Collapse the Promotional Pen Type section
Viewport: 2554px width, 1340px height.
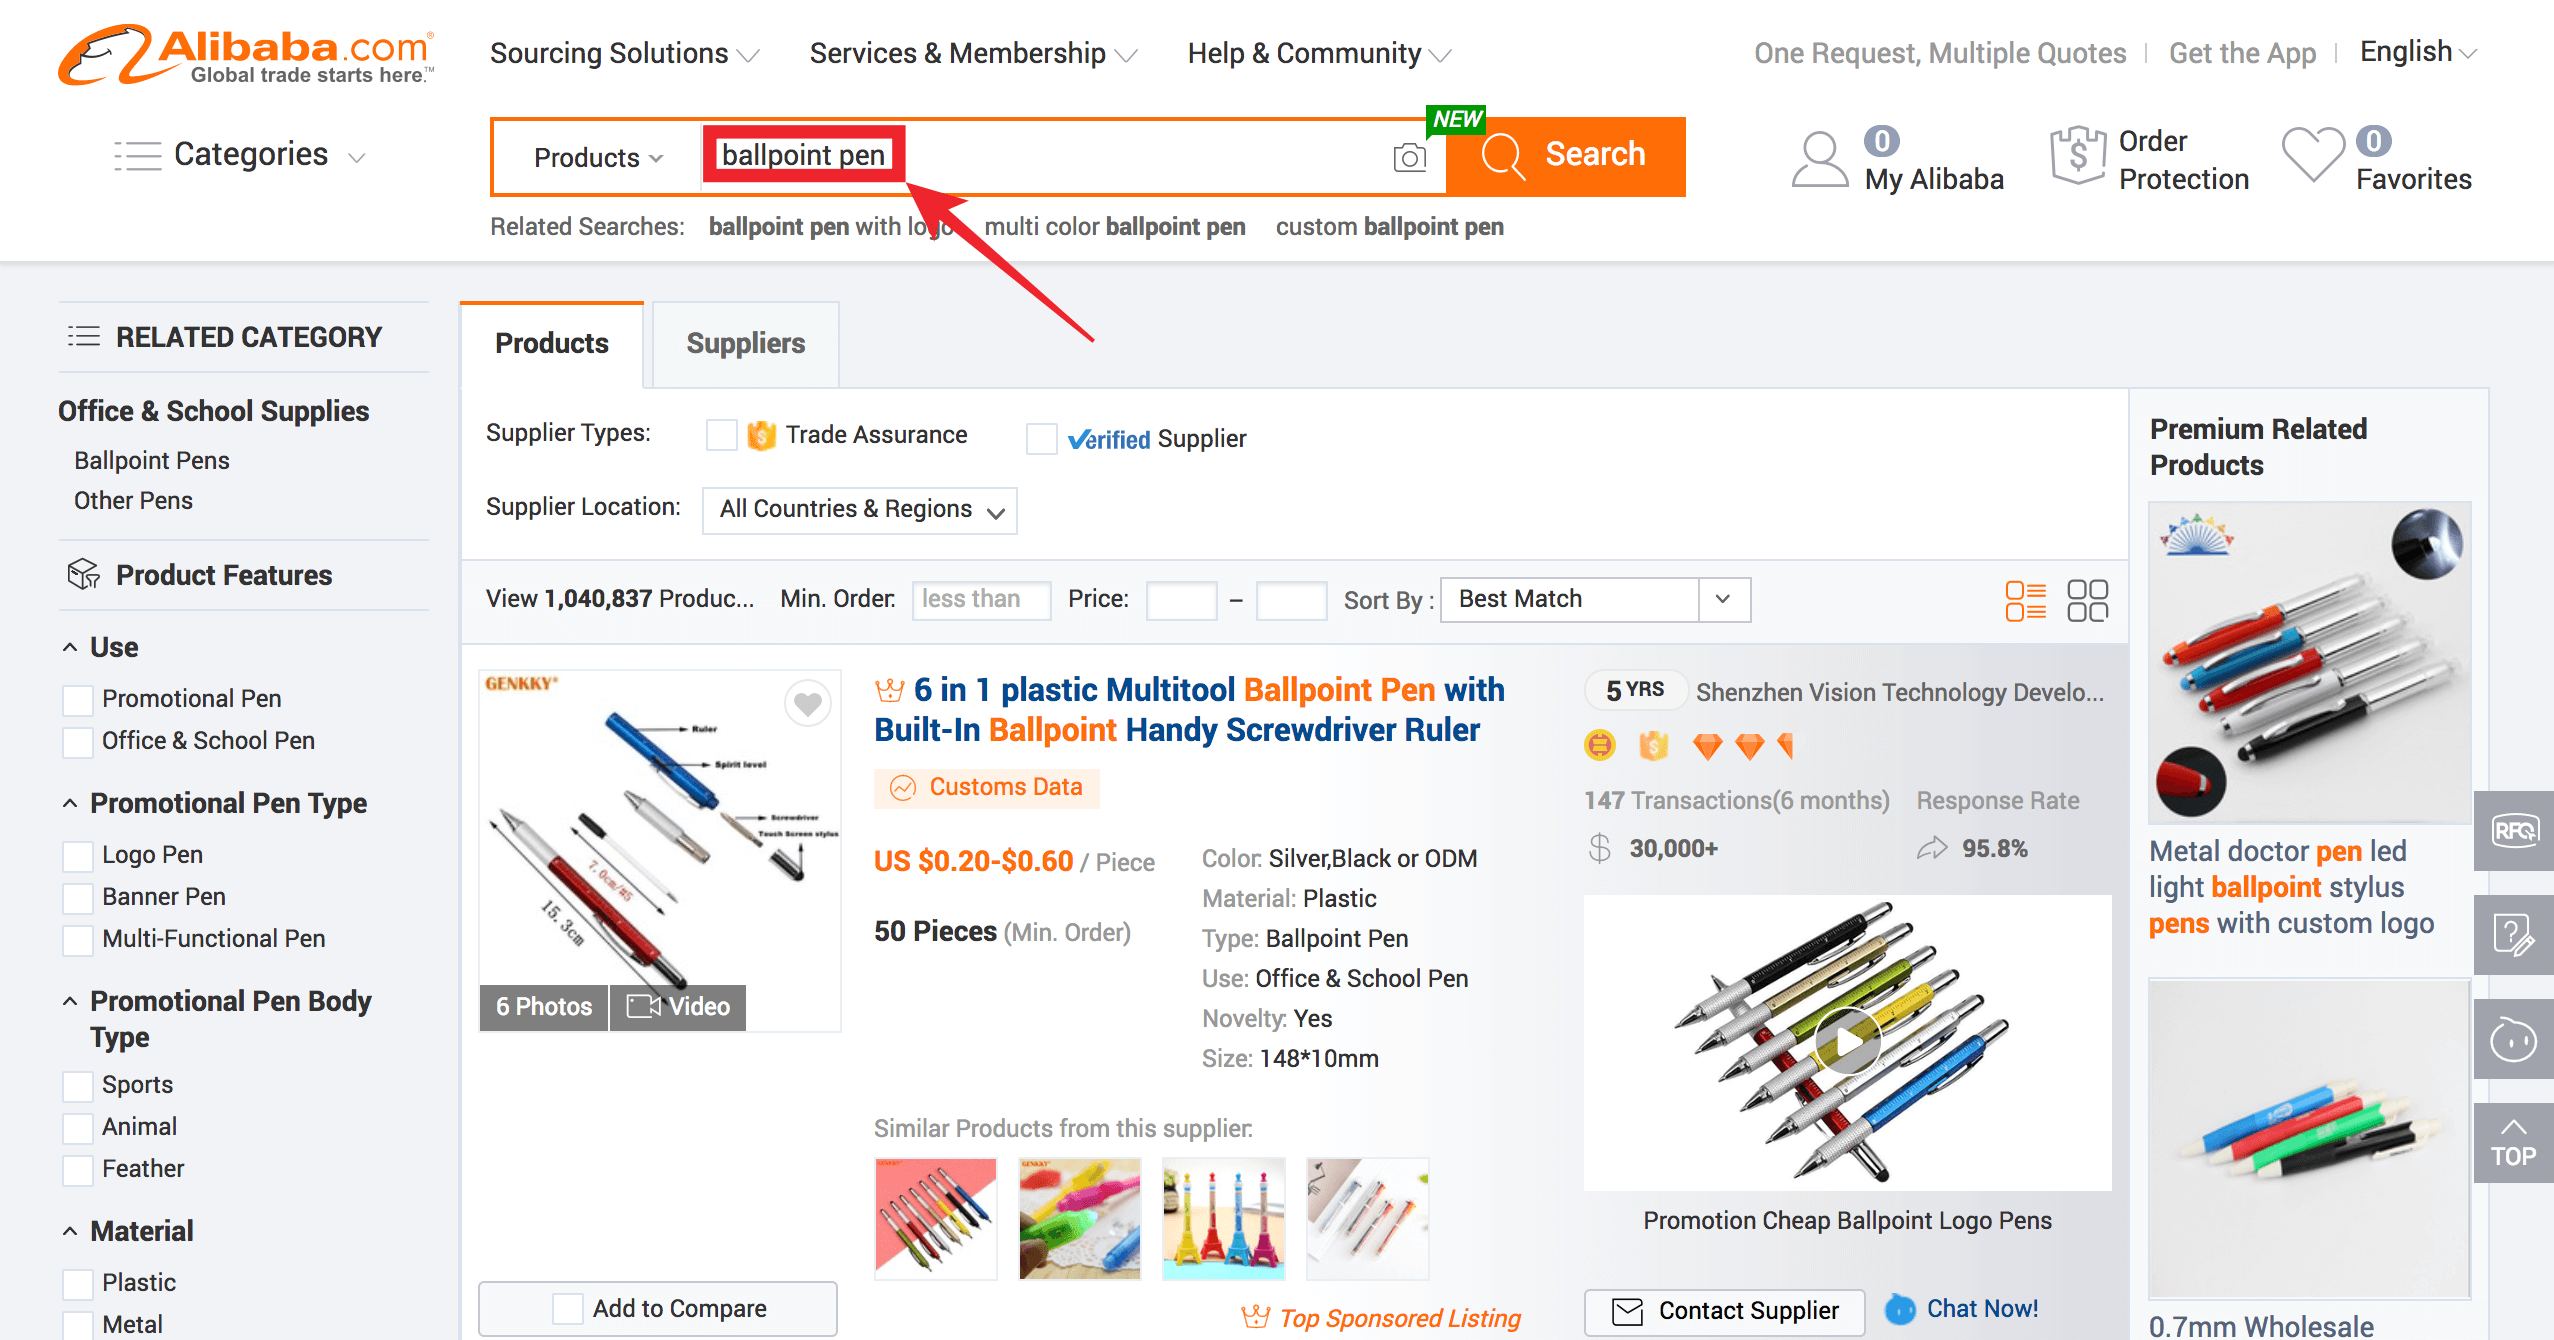[70, 803]
